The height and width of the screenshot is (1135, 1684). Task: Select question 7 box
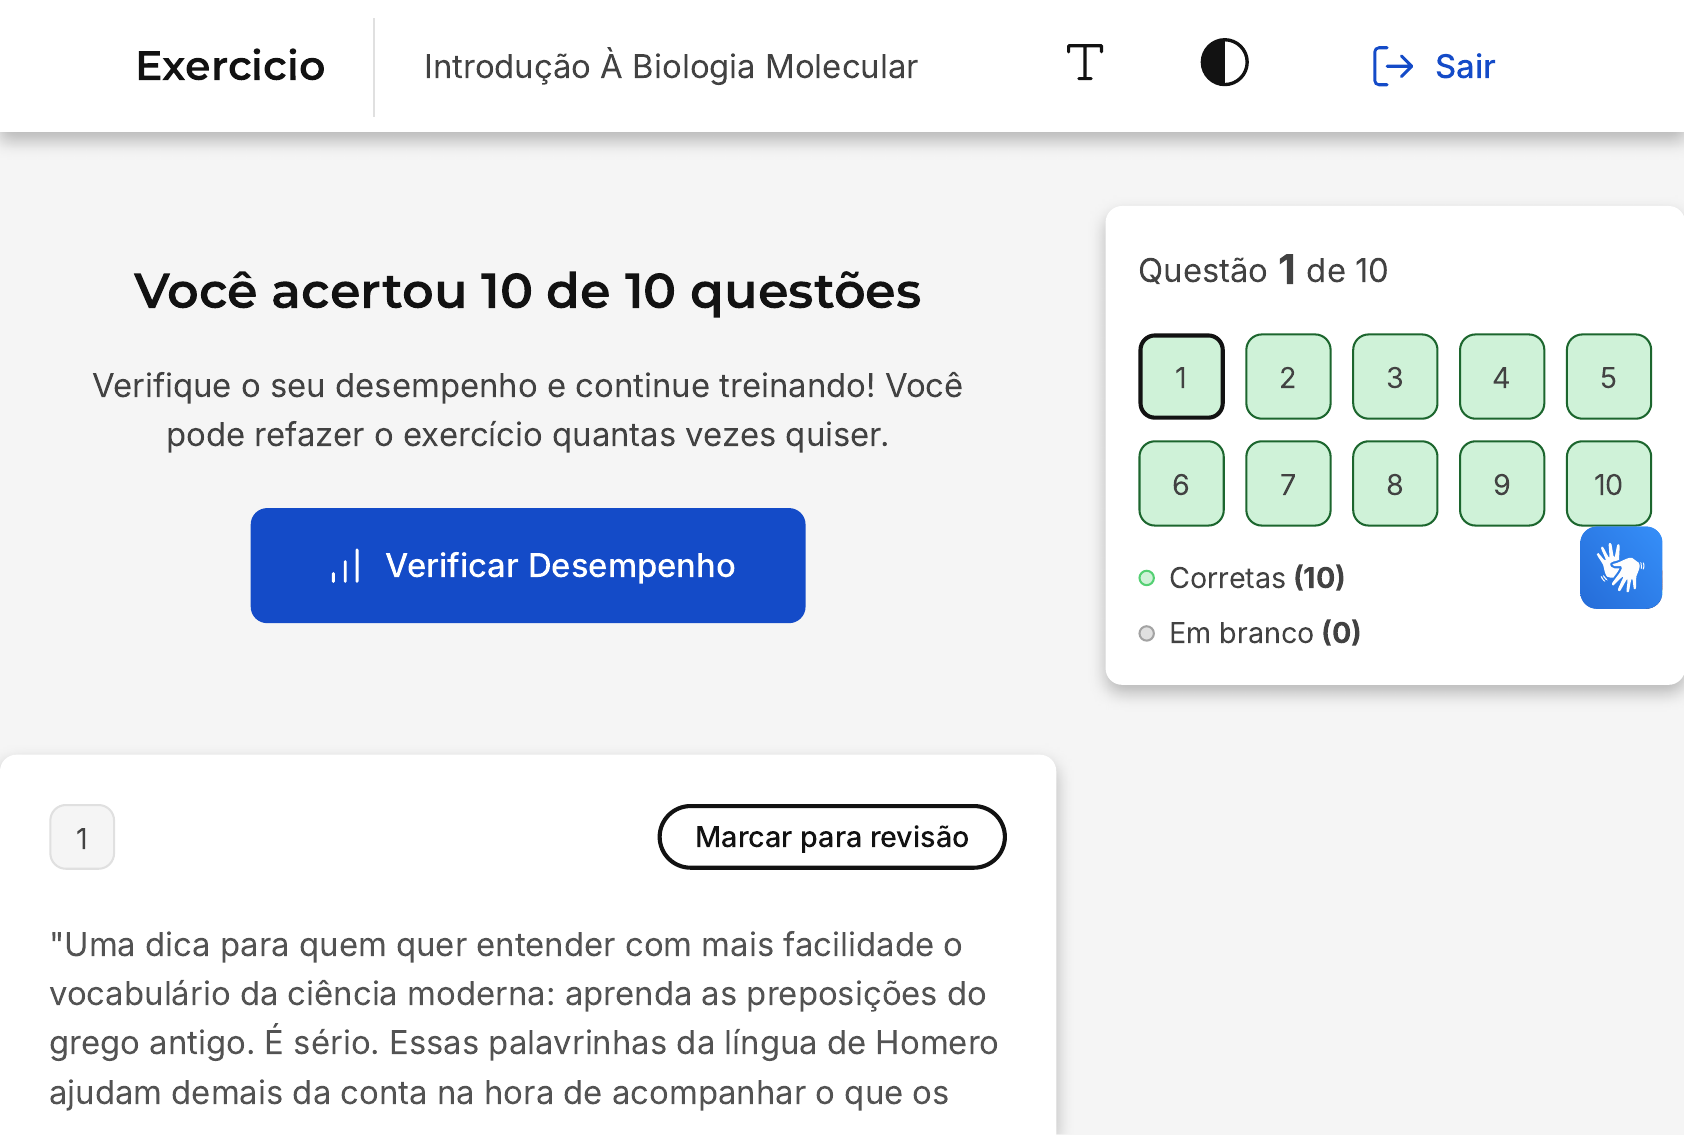[1288, 484]
